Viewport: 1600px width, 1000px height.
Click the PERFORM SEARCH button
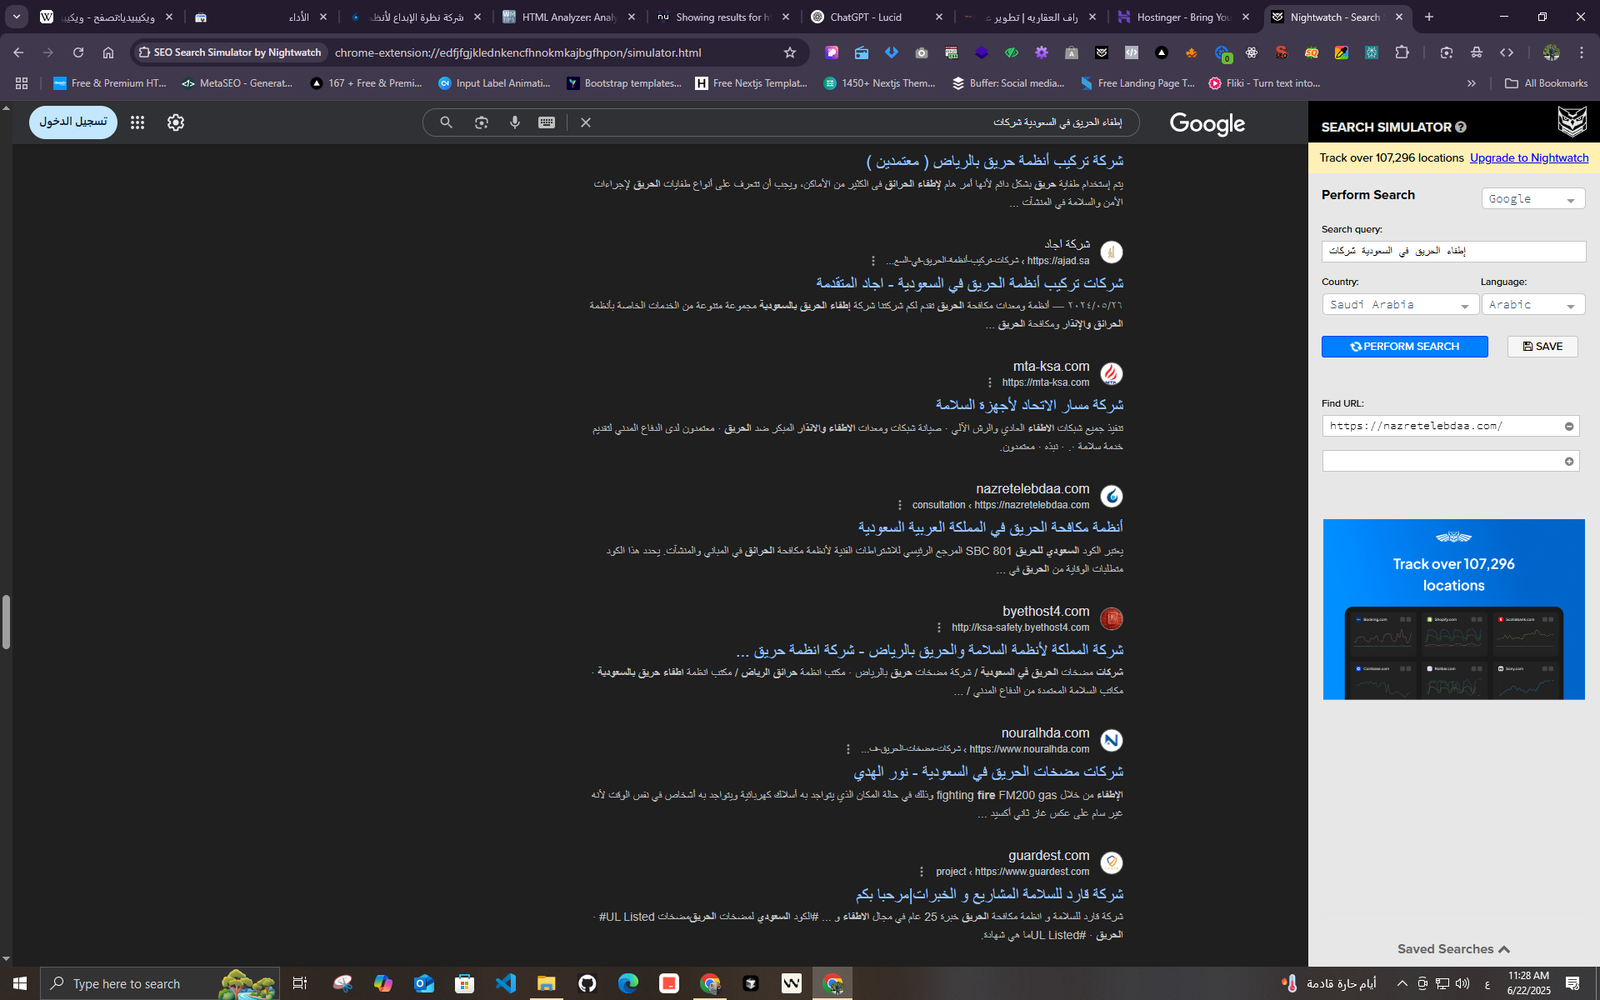(1404, 346)
